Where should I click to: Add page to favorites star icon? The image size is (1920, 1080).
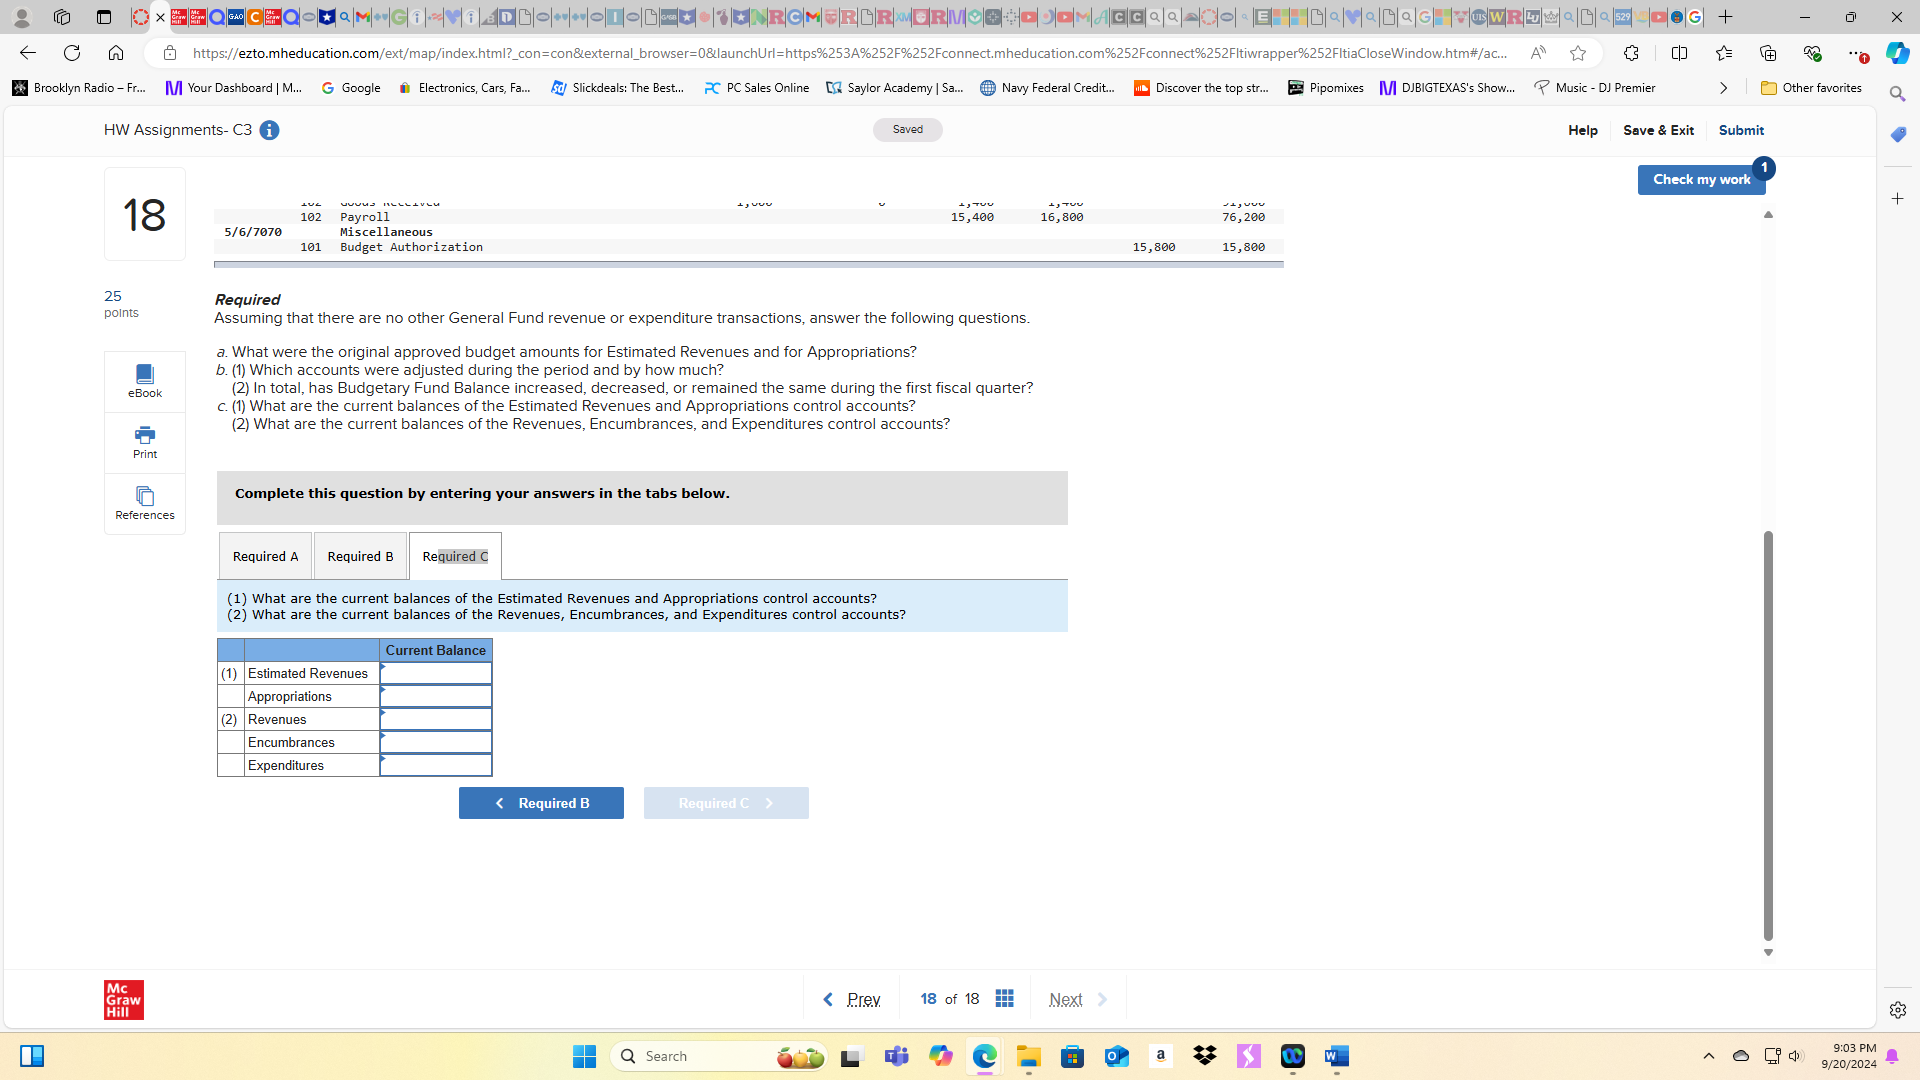pos(1578,53)
